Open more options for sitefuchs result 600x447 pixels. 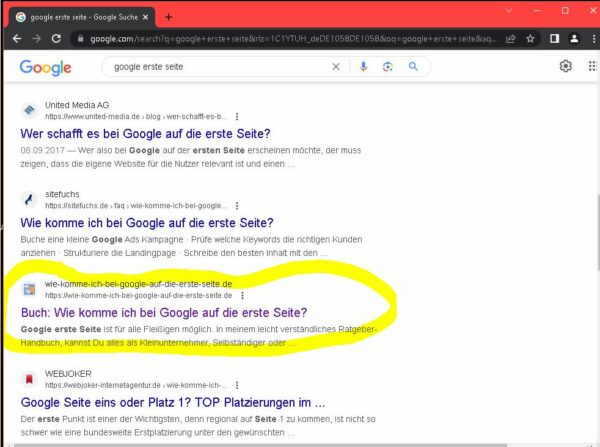tap(237, 206)
